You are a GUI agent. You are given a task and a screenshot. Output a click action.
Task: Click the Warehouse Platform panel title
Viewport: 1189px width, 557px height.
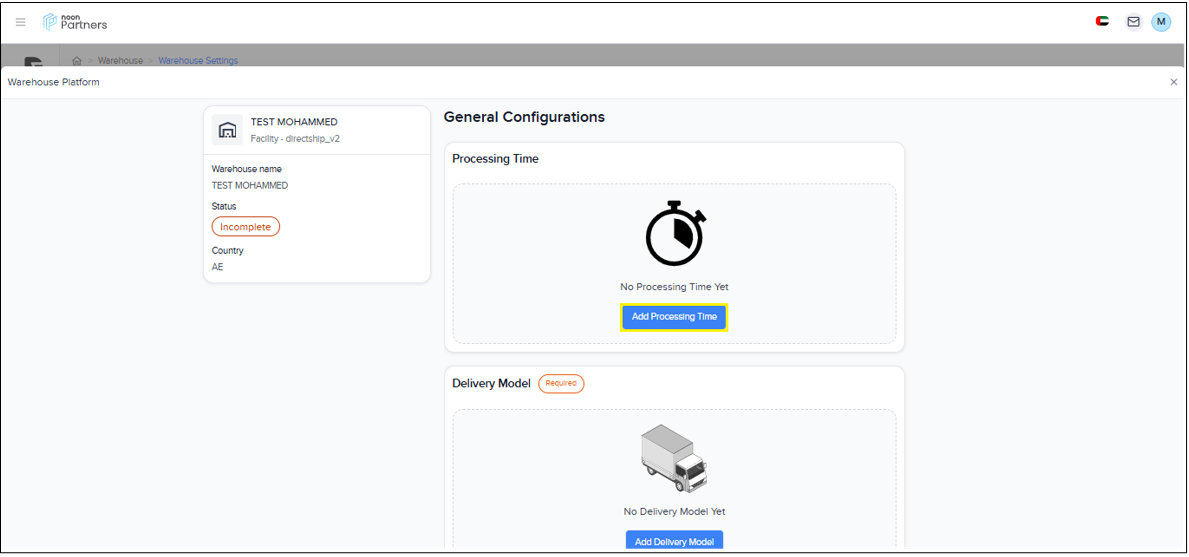pos(54,82)
